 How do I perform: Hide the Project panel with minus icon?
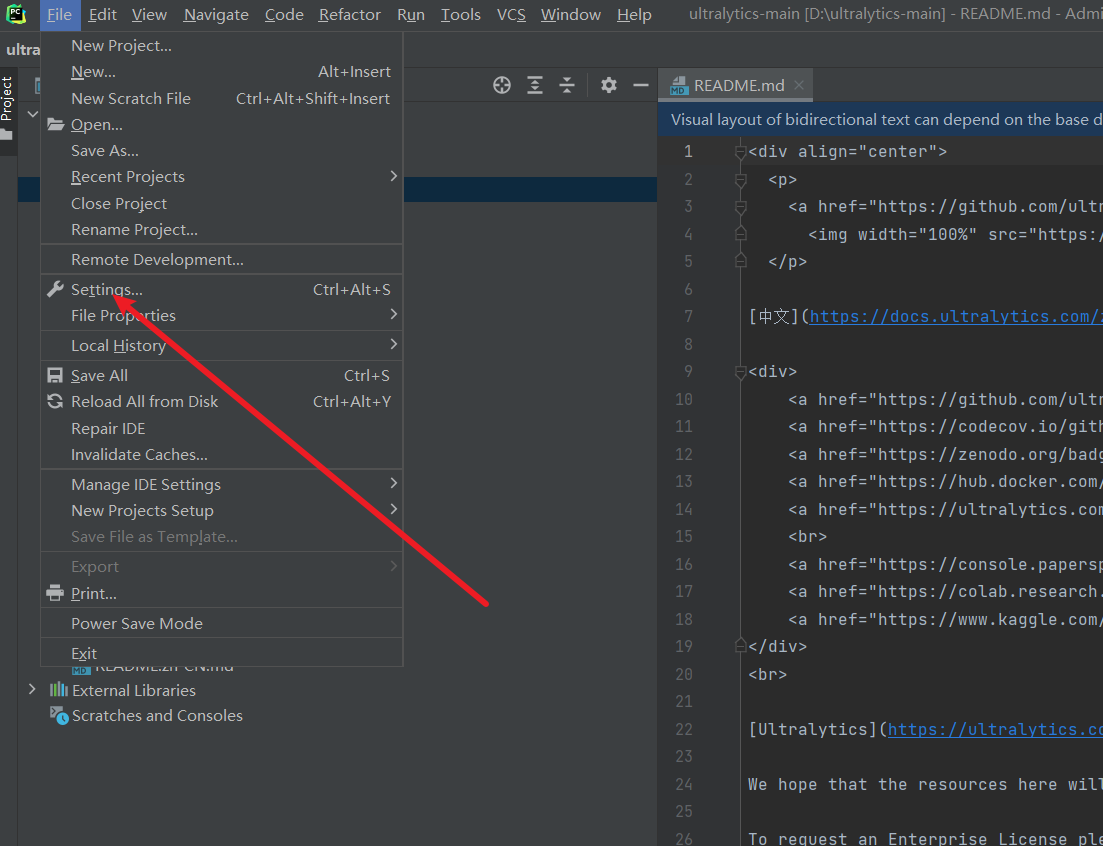tap(640, 85)
